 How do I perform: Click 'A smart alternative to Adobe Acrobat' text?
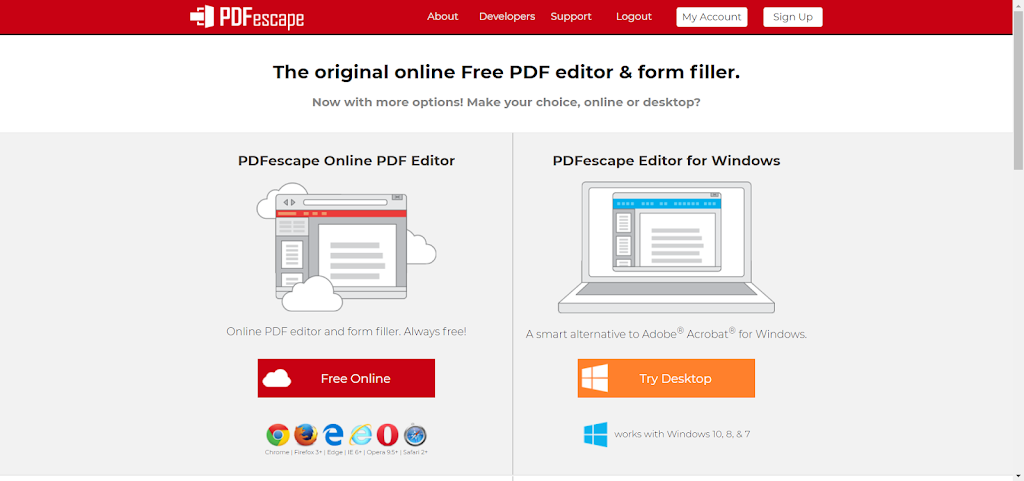666,334
